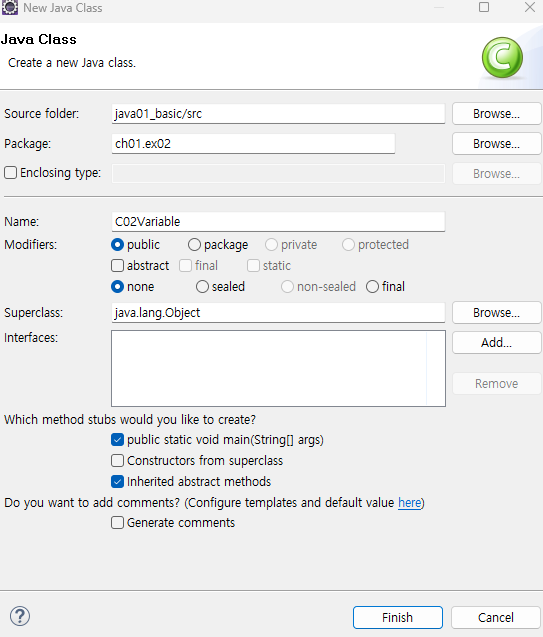Click Finish to create the class
Image resolution: width=543 pixels, height=637 pixels.
[x=398, y=618]
